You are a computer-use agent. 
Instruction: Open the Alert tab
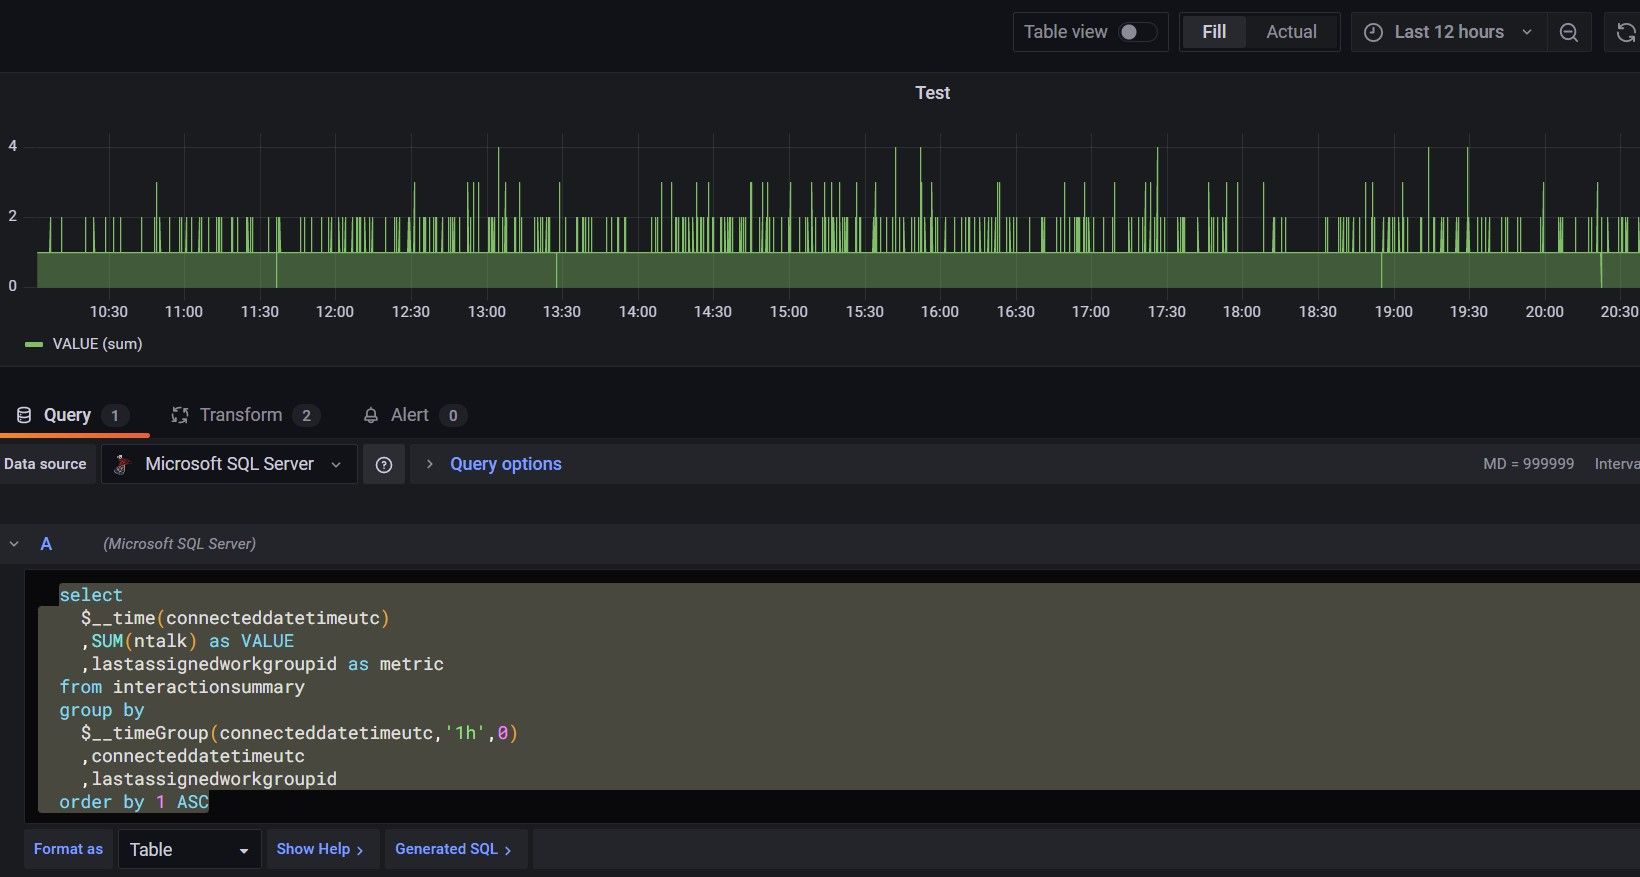coord(409,415)
